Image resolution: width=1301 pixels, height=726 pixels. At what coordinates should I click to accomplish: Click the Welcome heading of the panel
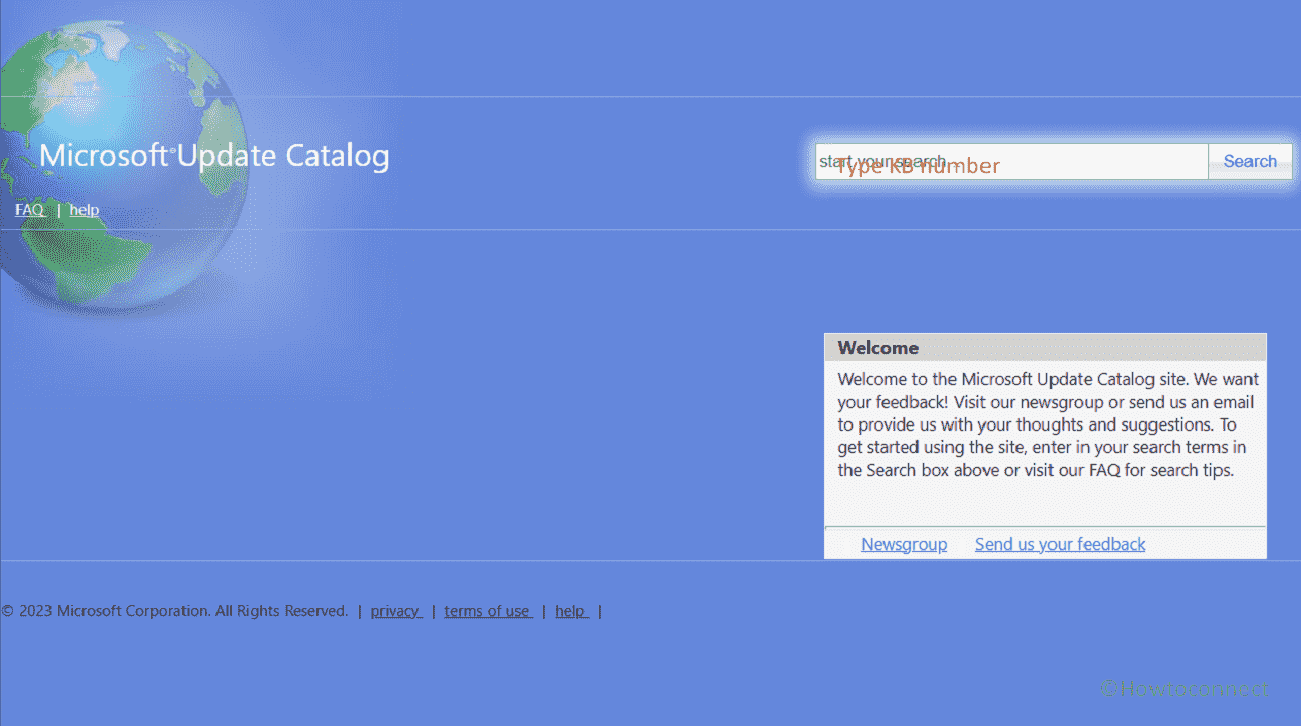pos(878,348)
